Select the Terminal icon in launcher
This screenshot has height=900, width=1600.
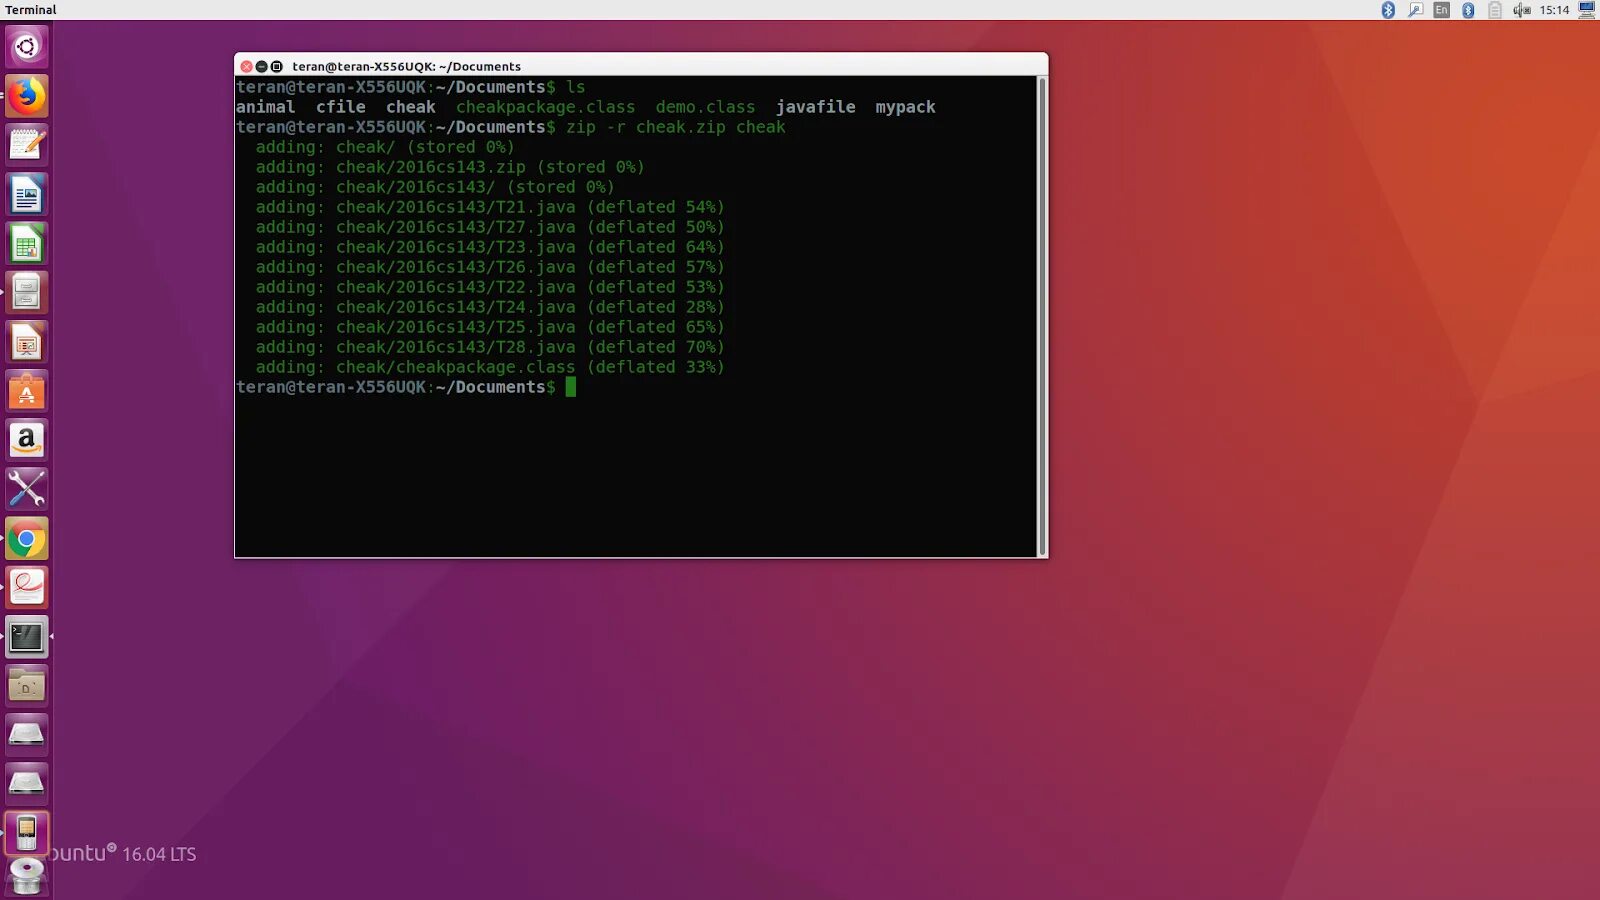click(x=27, y=637)
